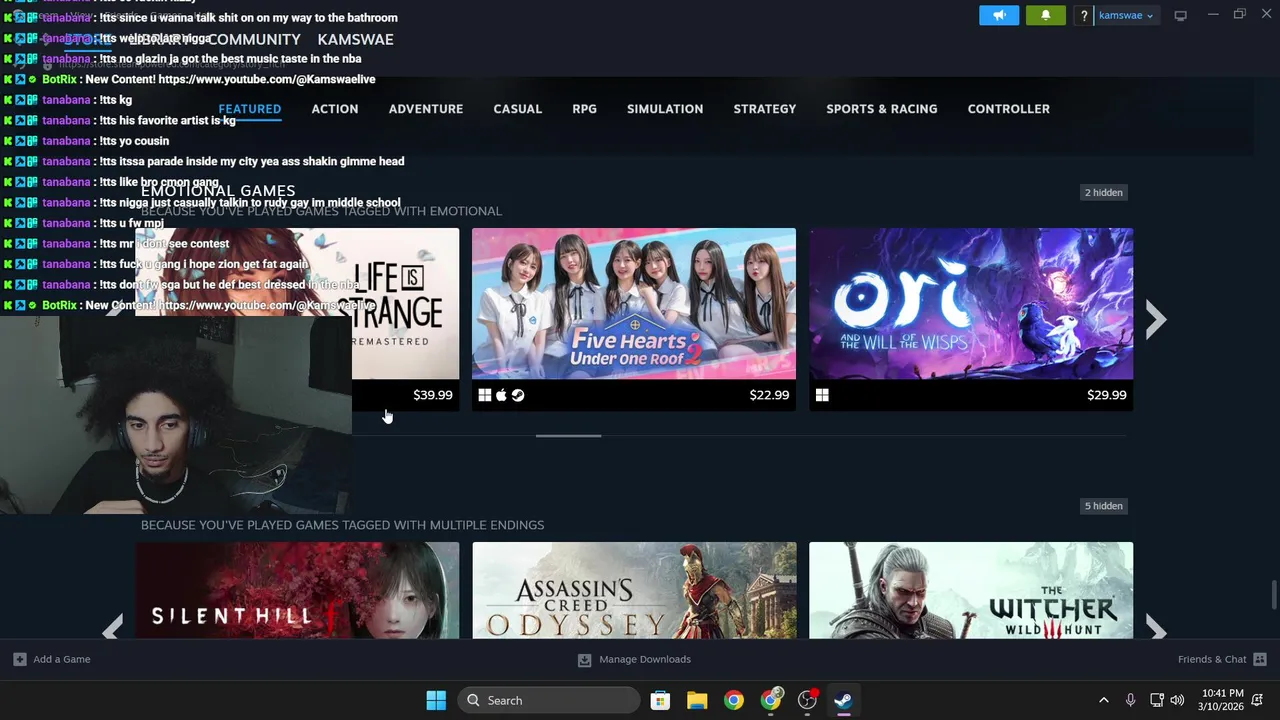
Task: Click the $29.99 price of Ori
Action: pyautogui.click(x=1107, y=395)
